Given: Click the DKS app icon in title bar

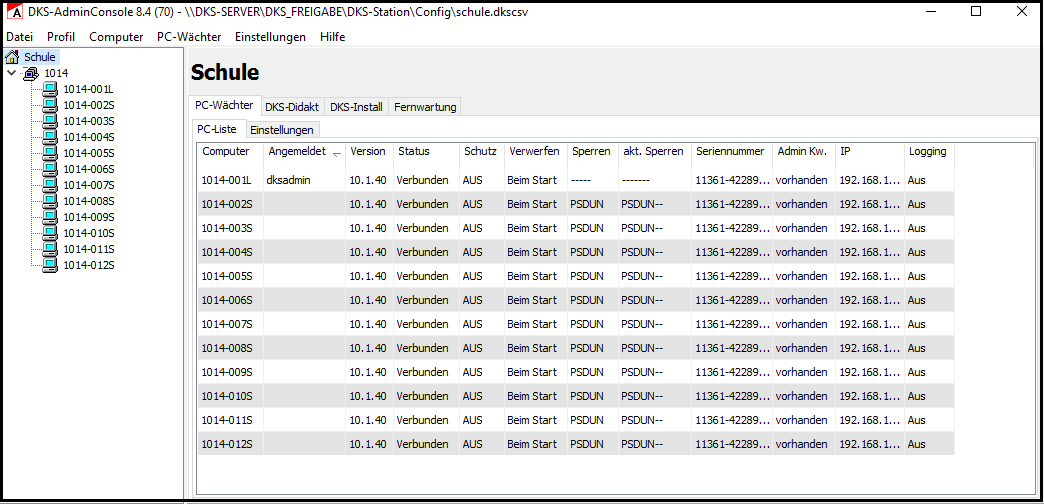Looking at the screenshot, I should tap(14, 12).
